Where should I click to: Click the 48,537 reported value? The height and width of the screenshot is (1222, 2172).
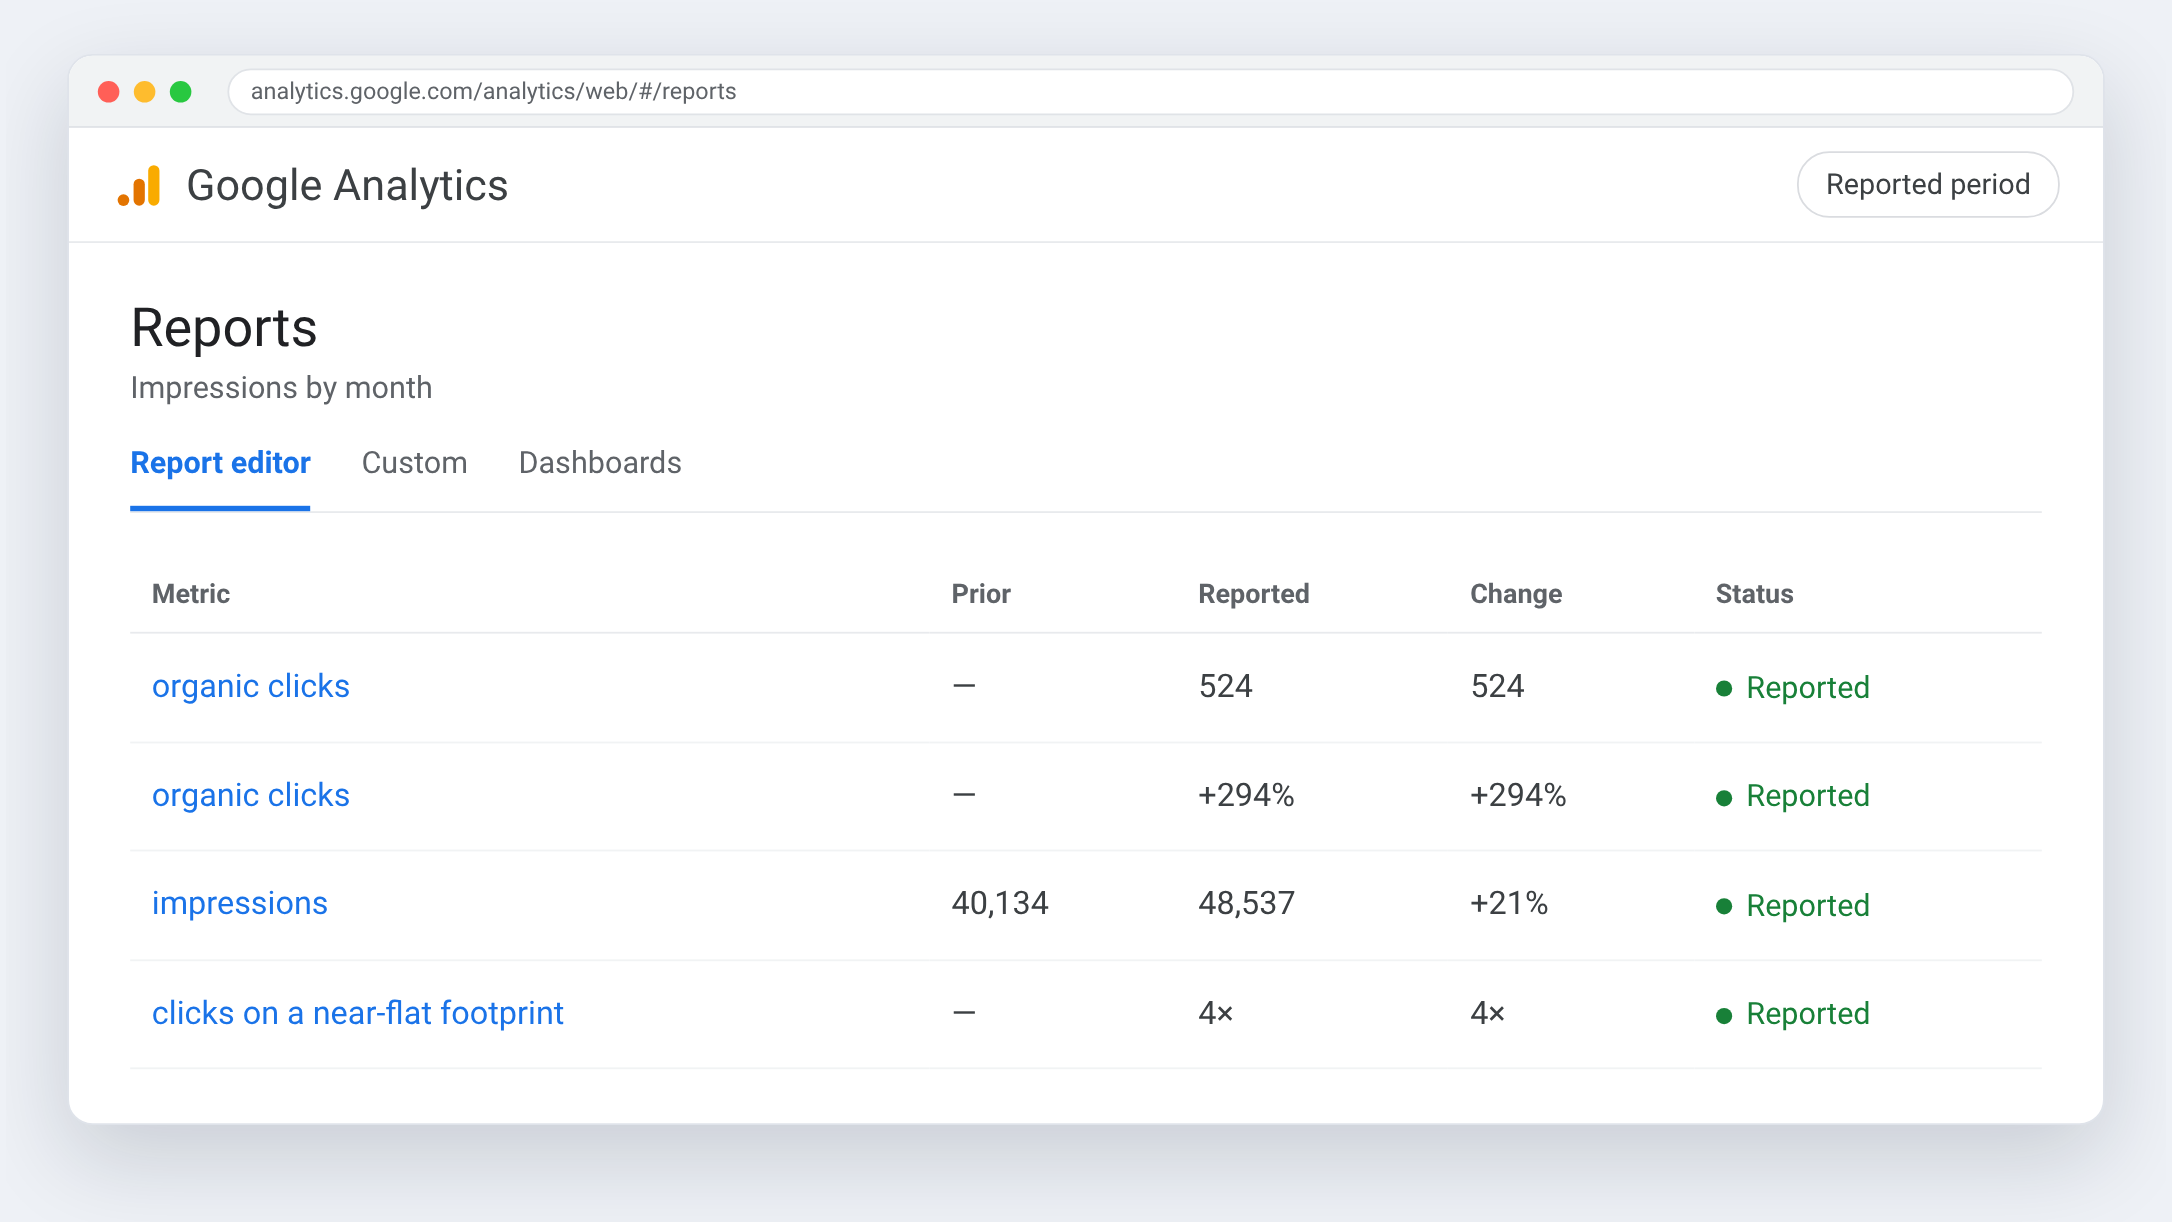1246,903
